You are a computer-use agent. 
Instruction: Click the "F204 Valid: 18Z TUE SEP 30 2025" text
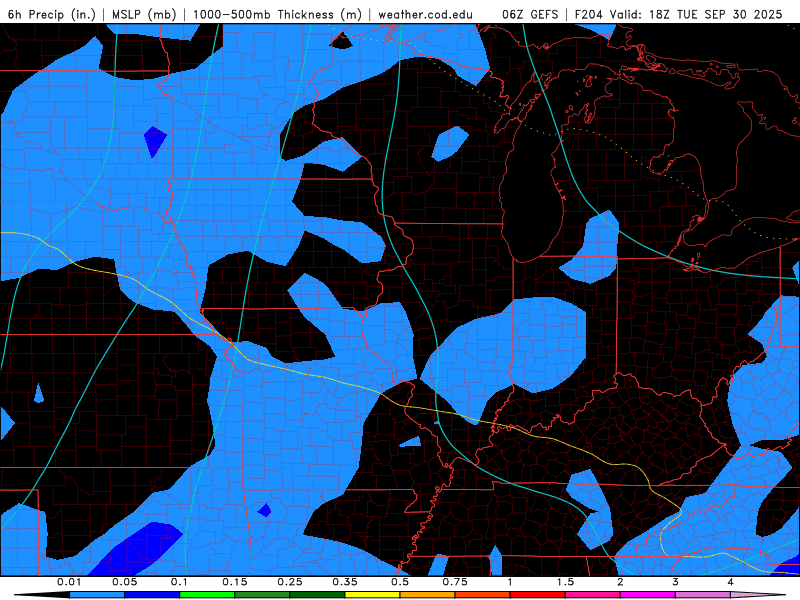pos(678,14)
